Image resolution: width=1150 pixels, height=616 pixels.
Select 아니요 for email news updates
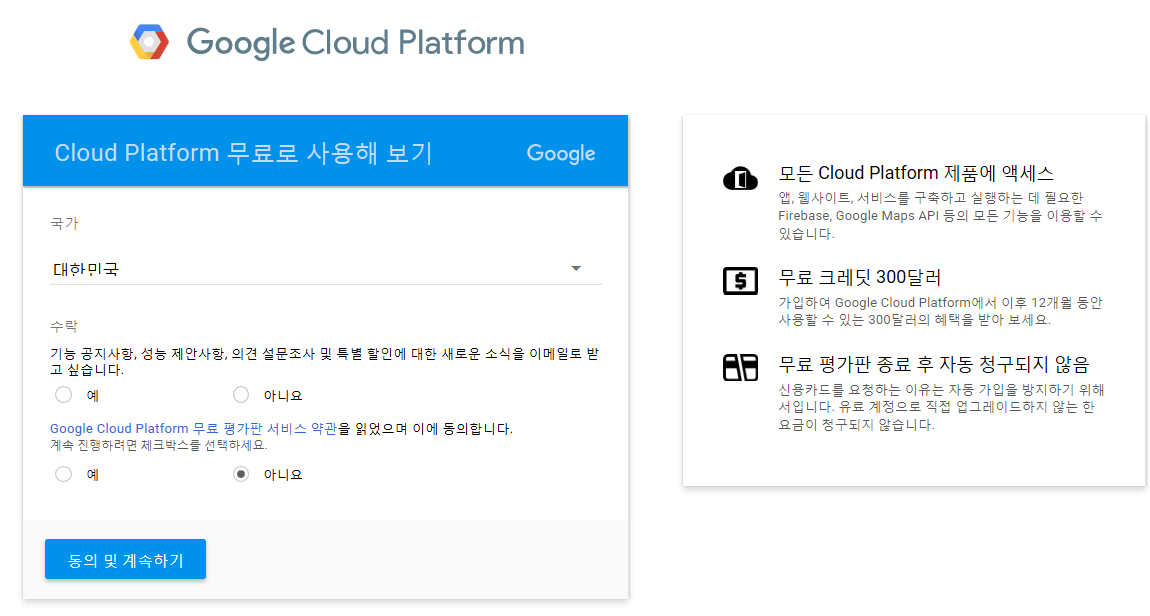click(x=241, y=395)
